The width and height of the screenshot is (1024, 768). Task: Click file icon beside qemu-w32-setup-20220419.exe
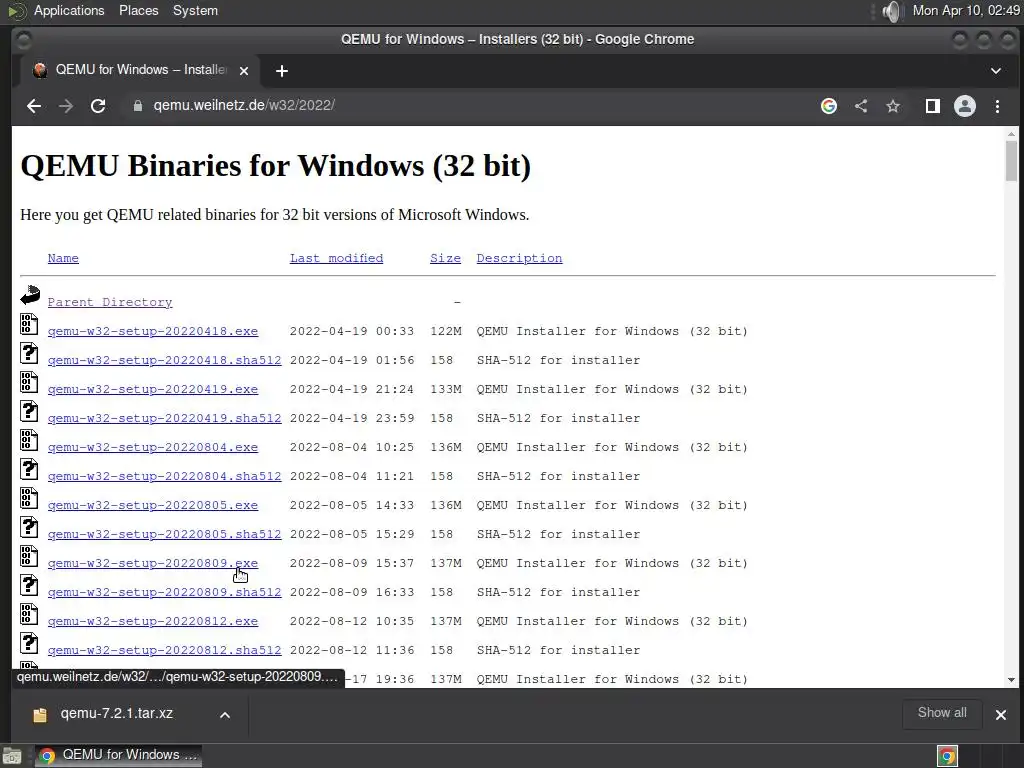tap(29, 382)
